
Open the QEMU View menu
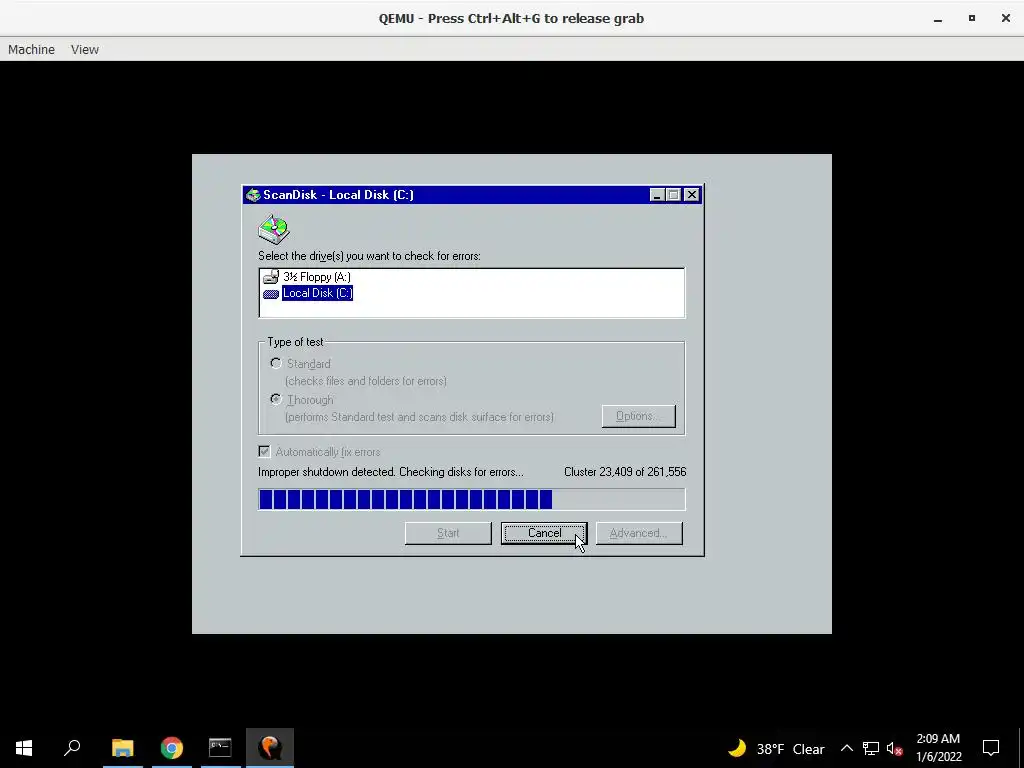pos(85,50)
